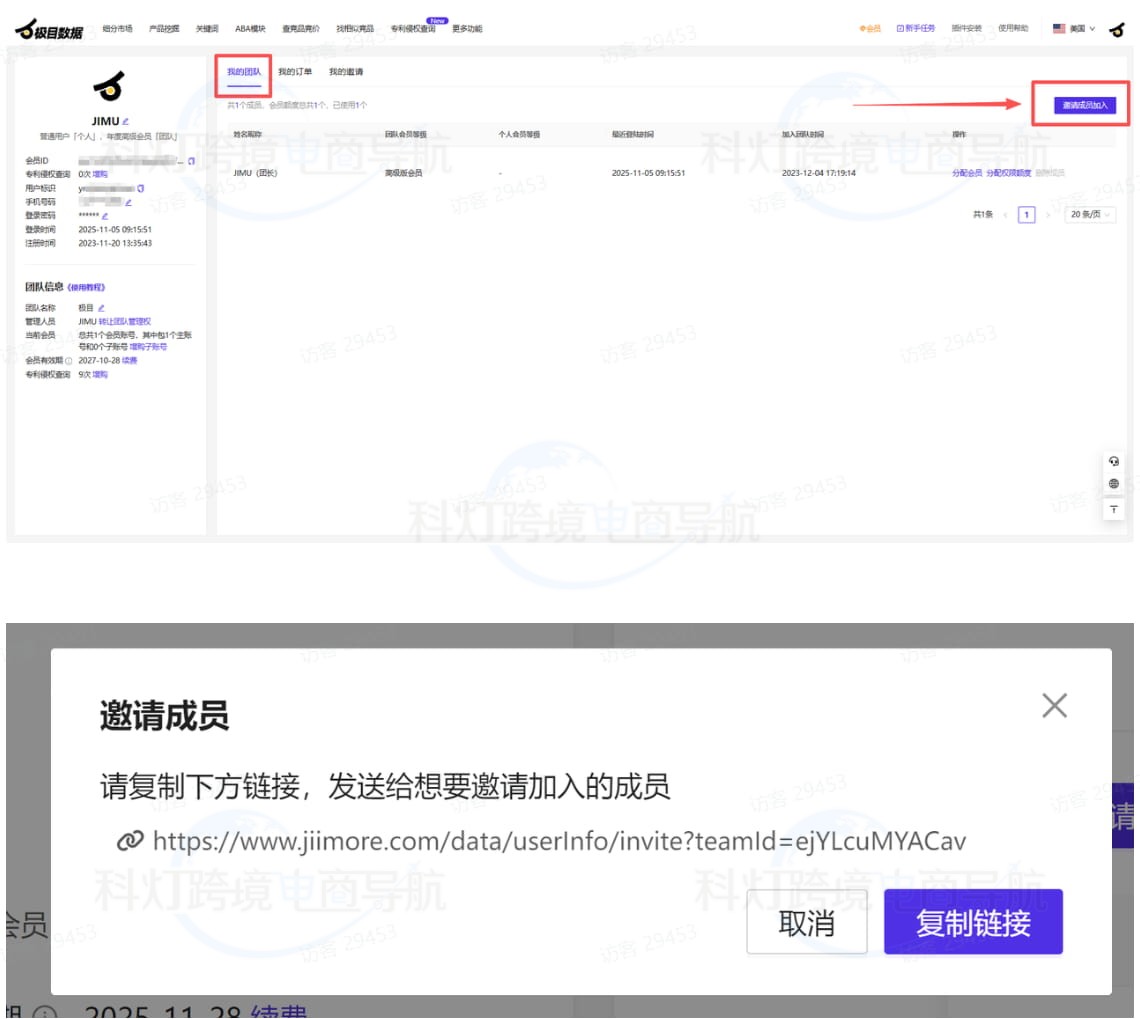
Task: Open the 20 条/页 page size dropdown
Action: [x=1088, y=214]
